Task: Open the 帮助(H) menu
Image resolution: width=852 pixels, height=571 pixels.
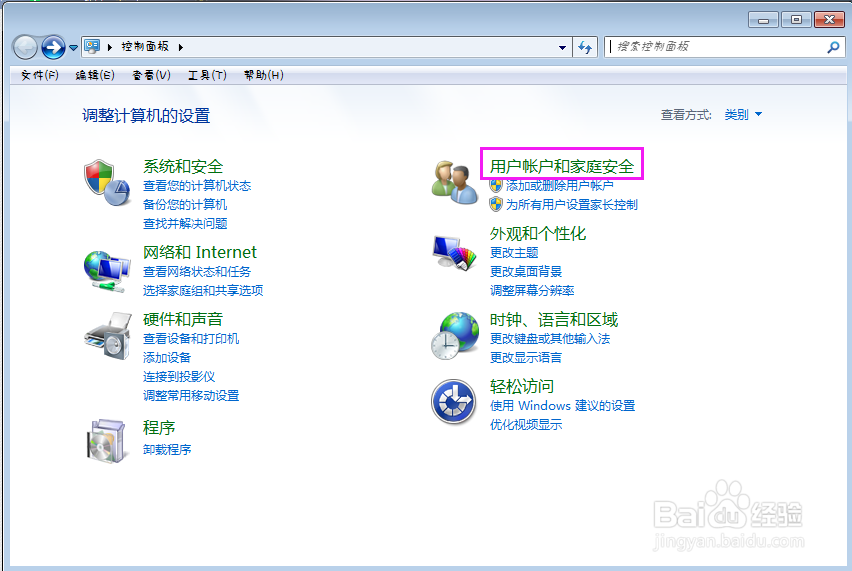Action: click(x=264, y=75)
